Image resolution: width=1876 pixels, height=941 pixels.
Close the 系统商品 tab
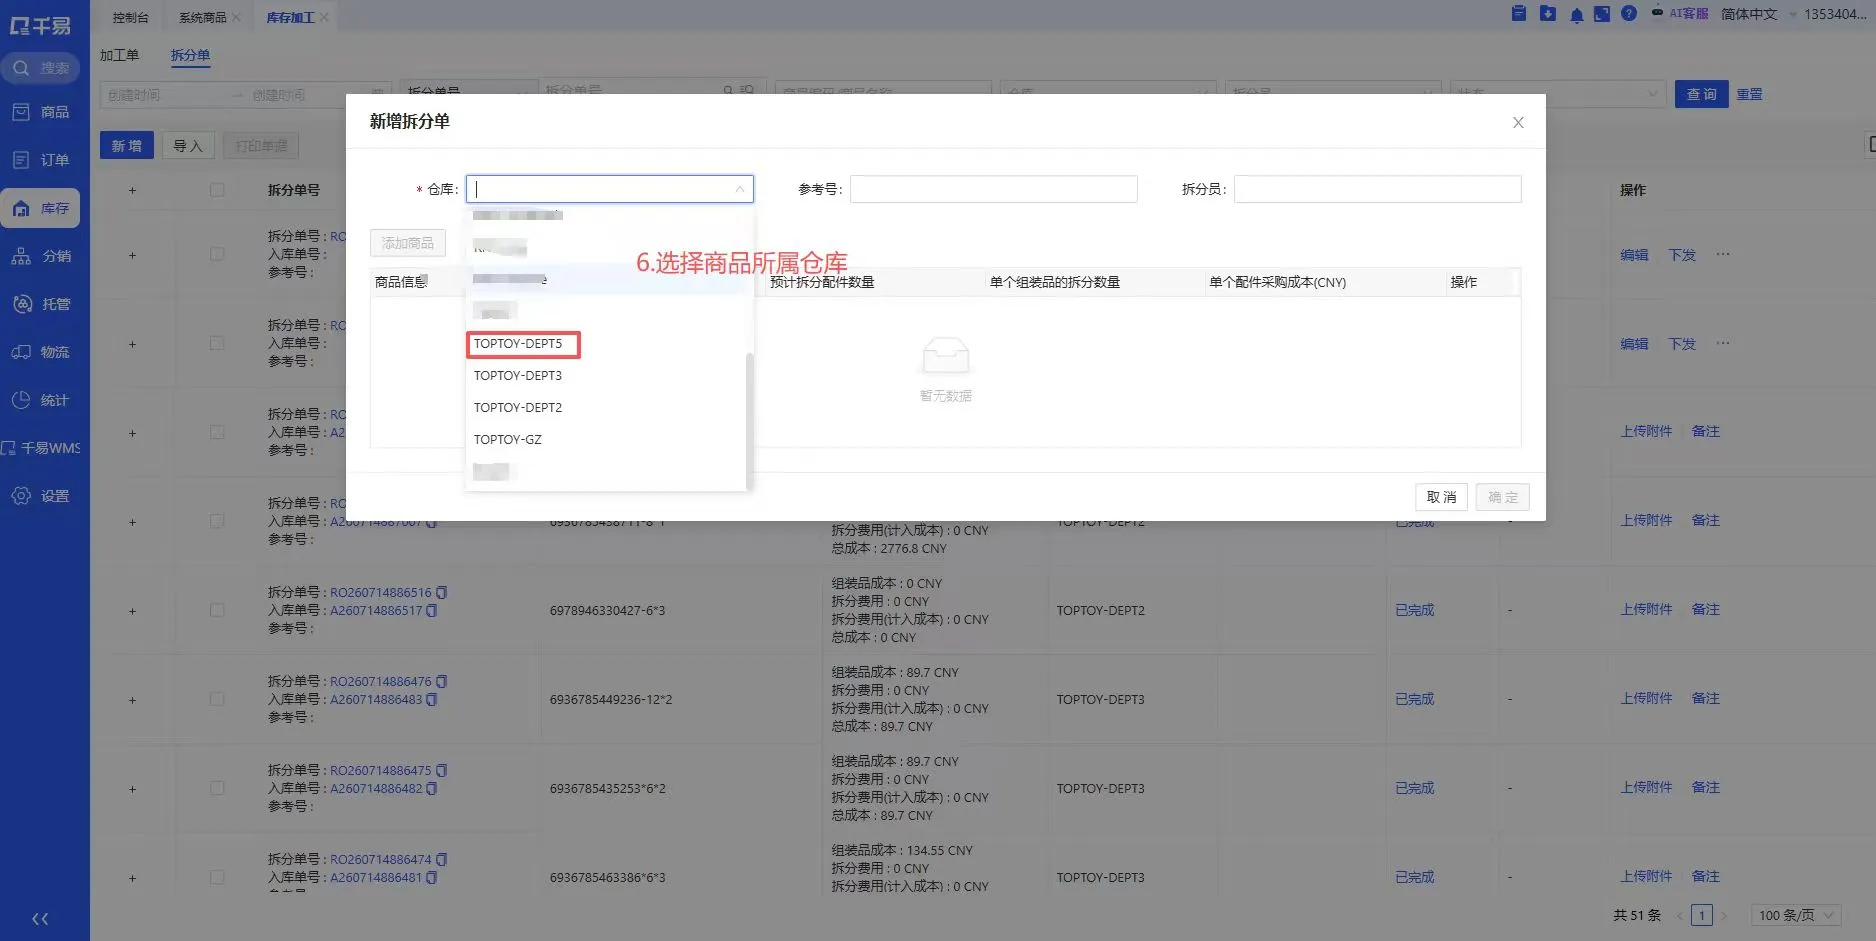click(236, 18)
